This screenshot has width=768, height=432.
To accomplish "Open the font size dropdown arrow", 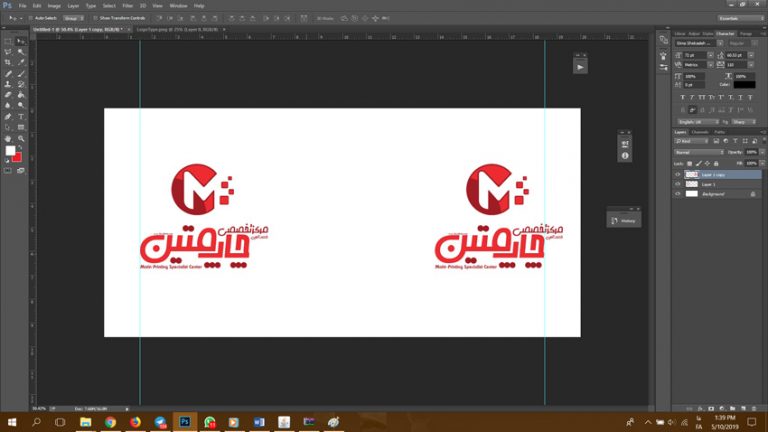I will (711, 55).
